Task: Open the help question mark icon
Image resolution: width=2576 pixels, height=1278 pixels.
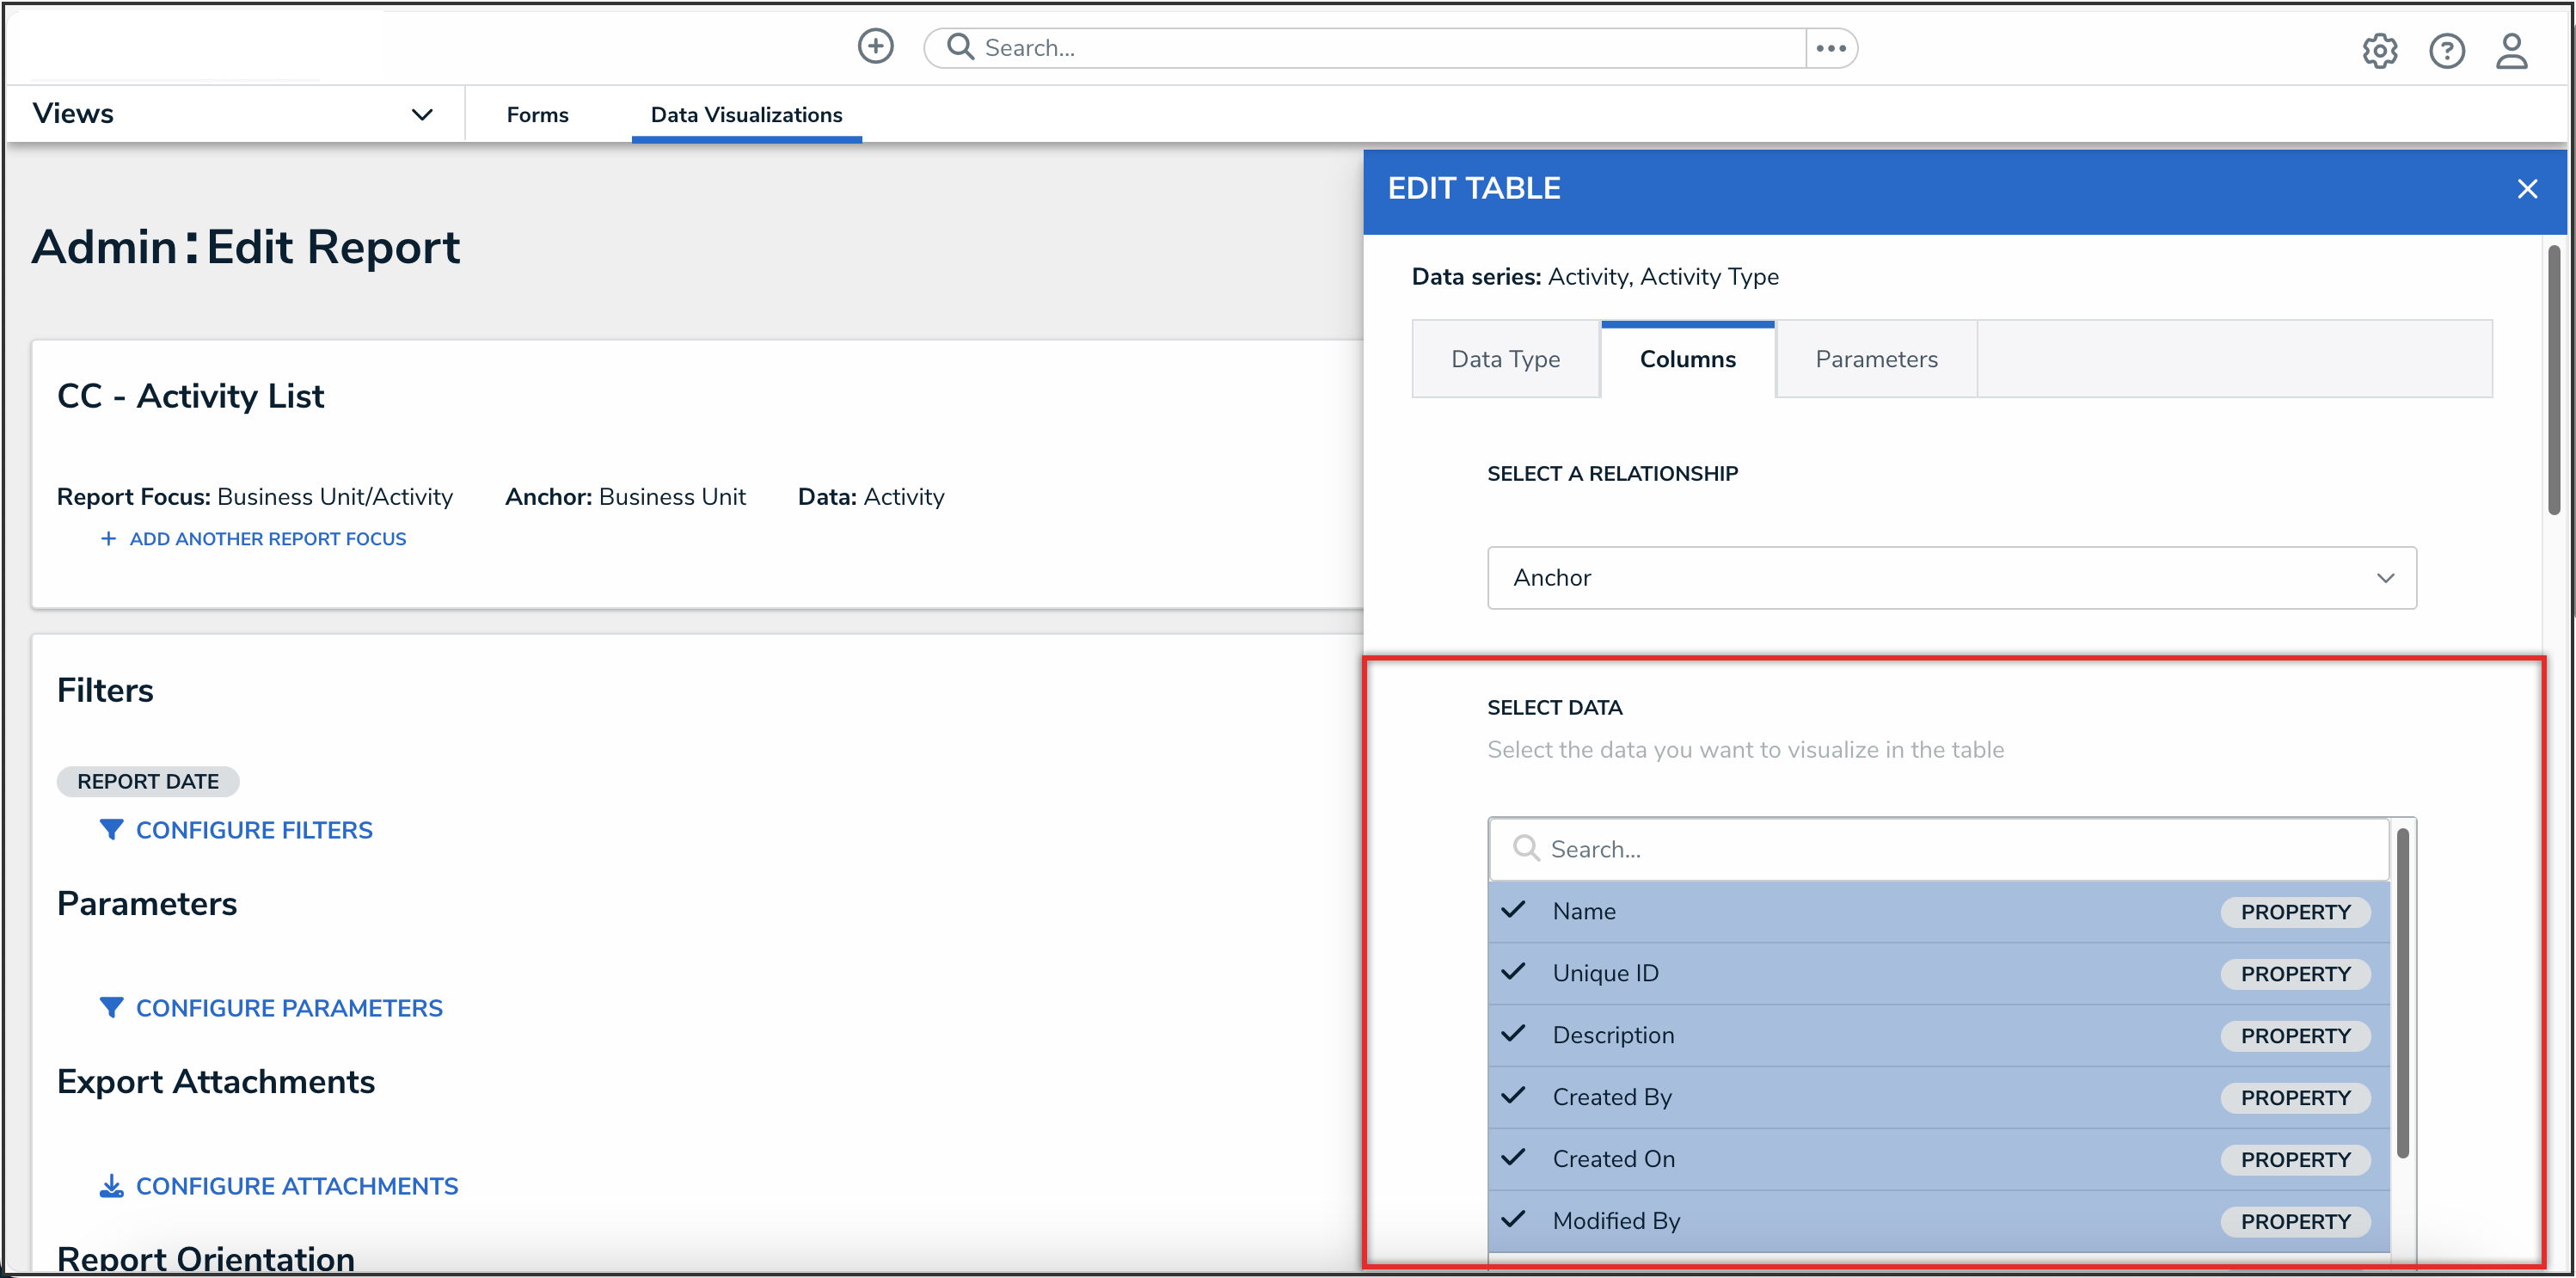Action: click(x=2446, y=50)
